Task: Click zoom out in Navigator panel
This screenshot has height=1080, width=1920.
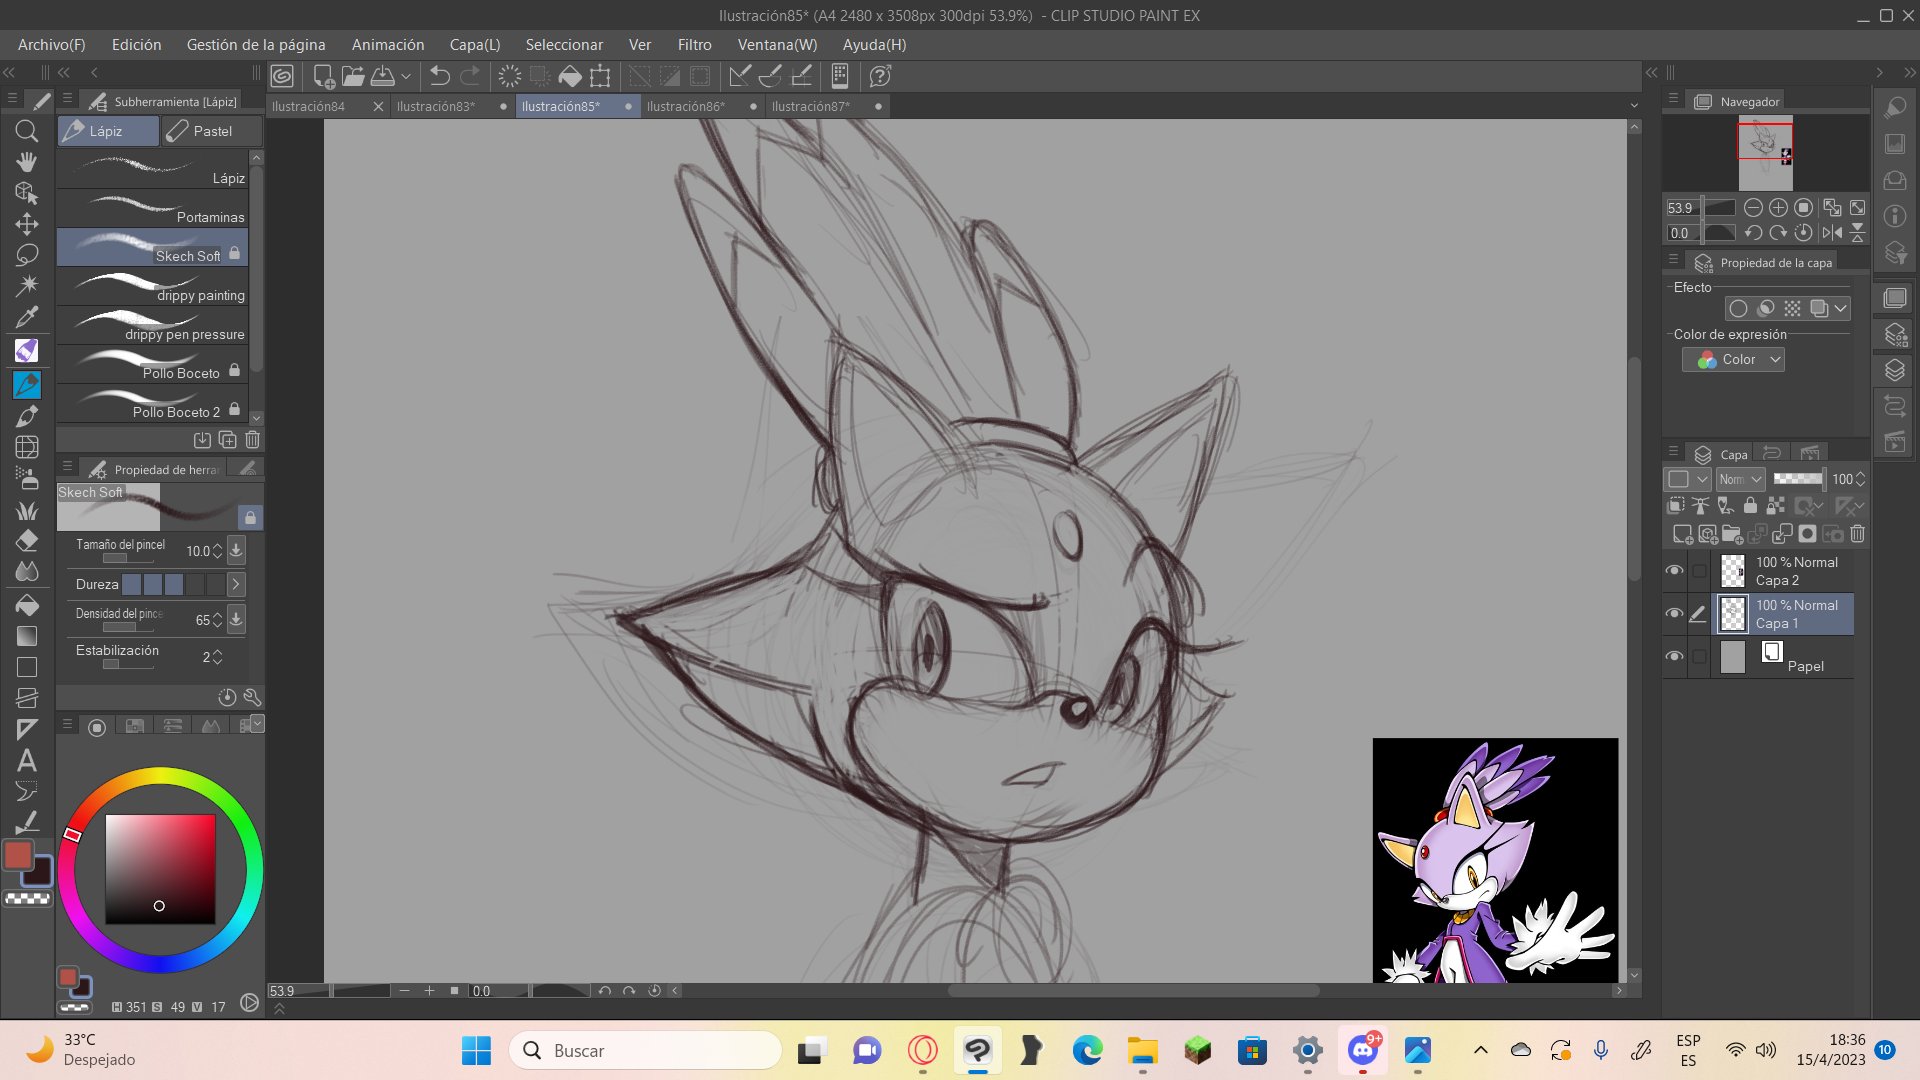Action: [1753, 208]
